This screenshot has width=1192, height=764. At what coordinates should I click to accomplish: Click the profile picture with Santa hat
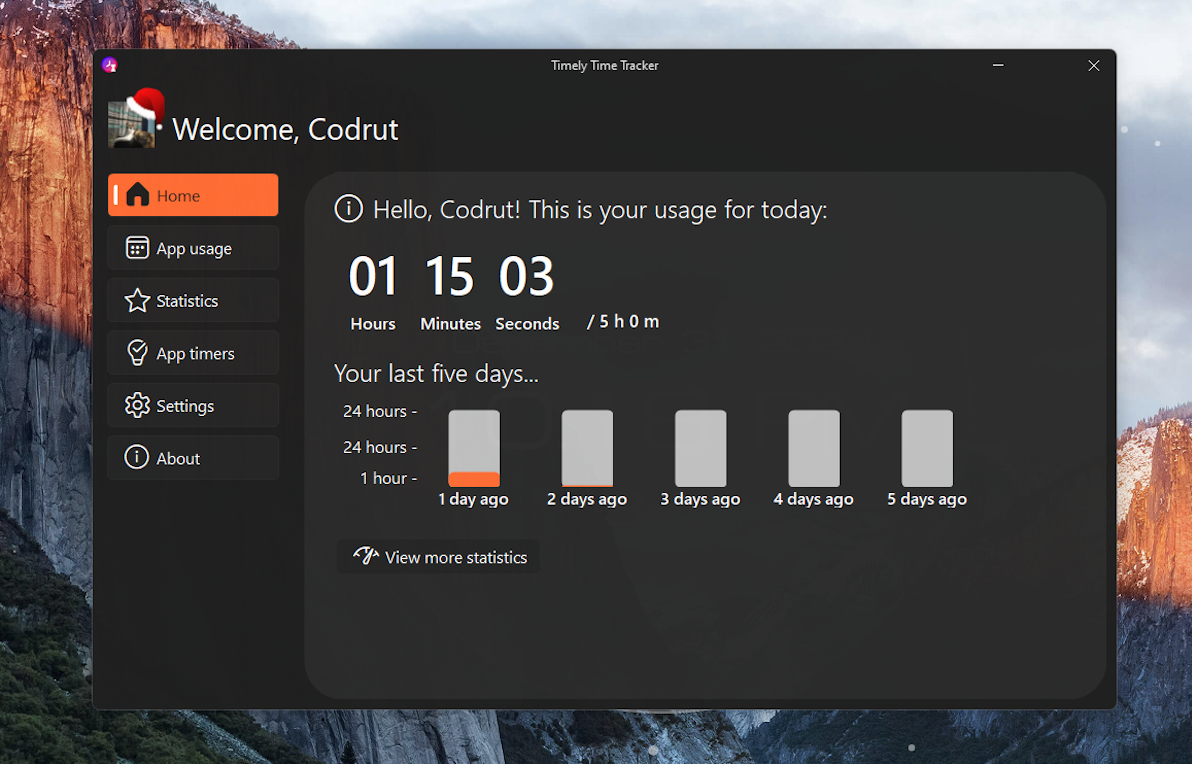coord(136,119)
